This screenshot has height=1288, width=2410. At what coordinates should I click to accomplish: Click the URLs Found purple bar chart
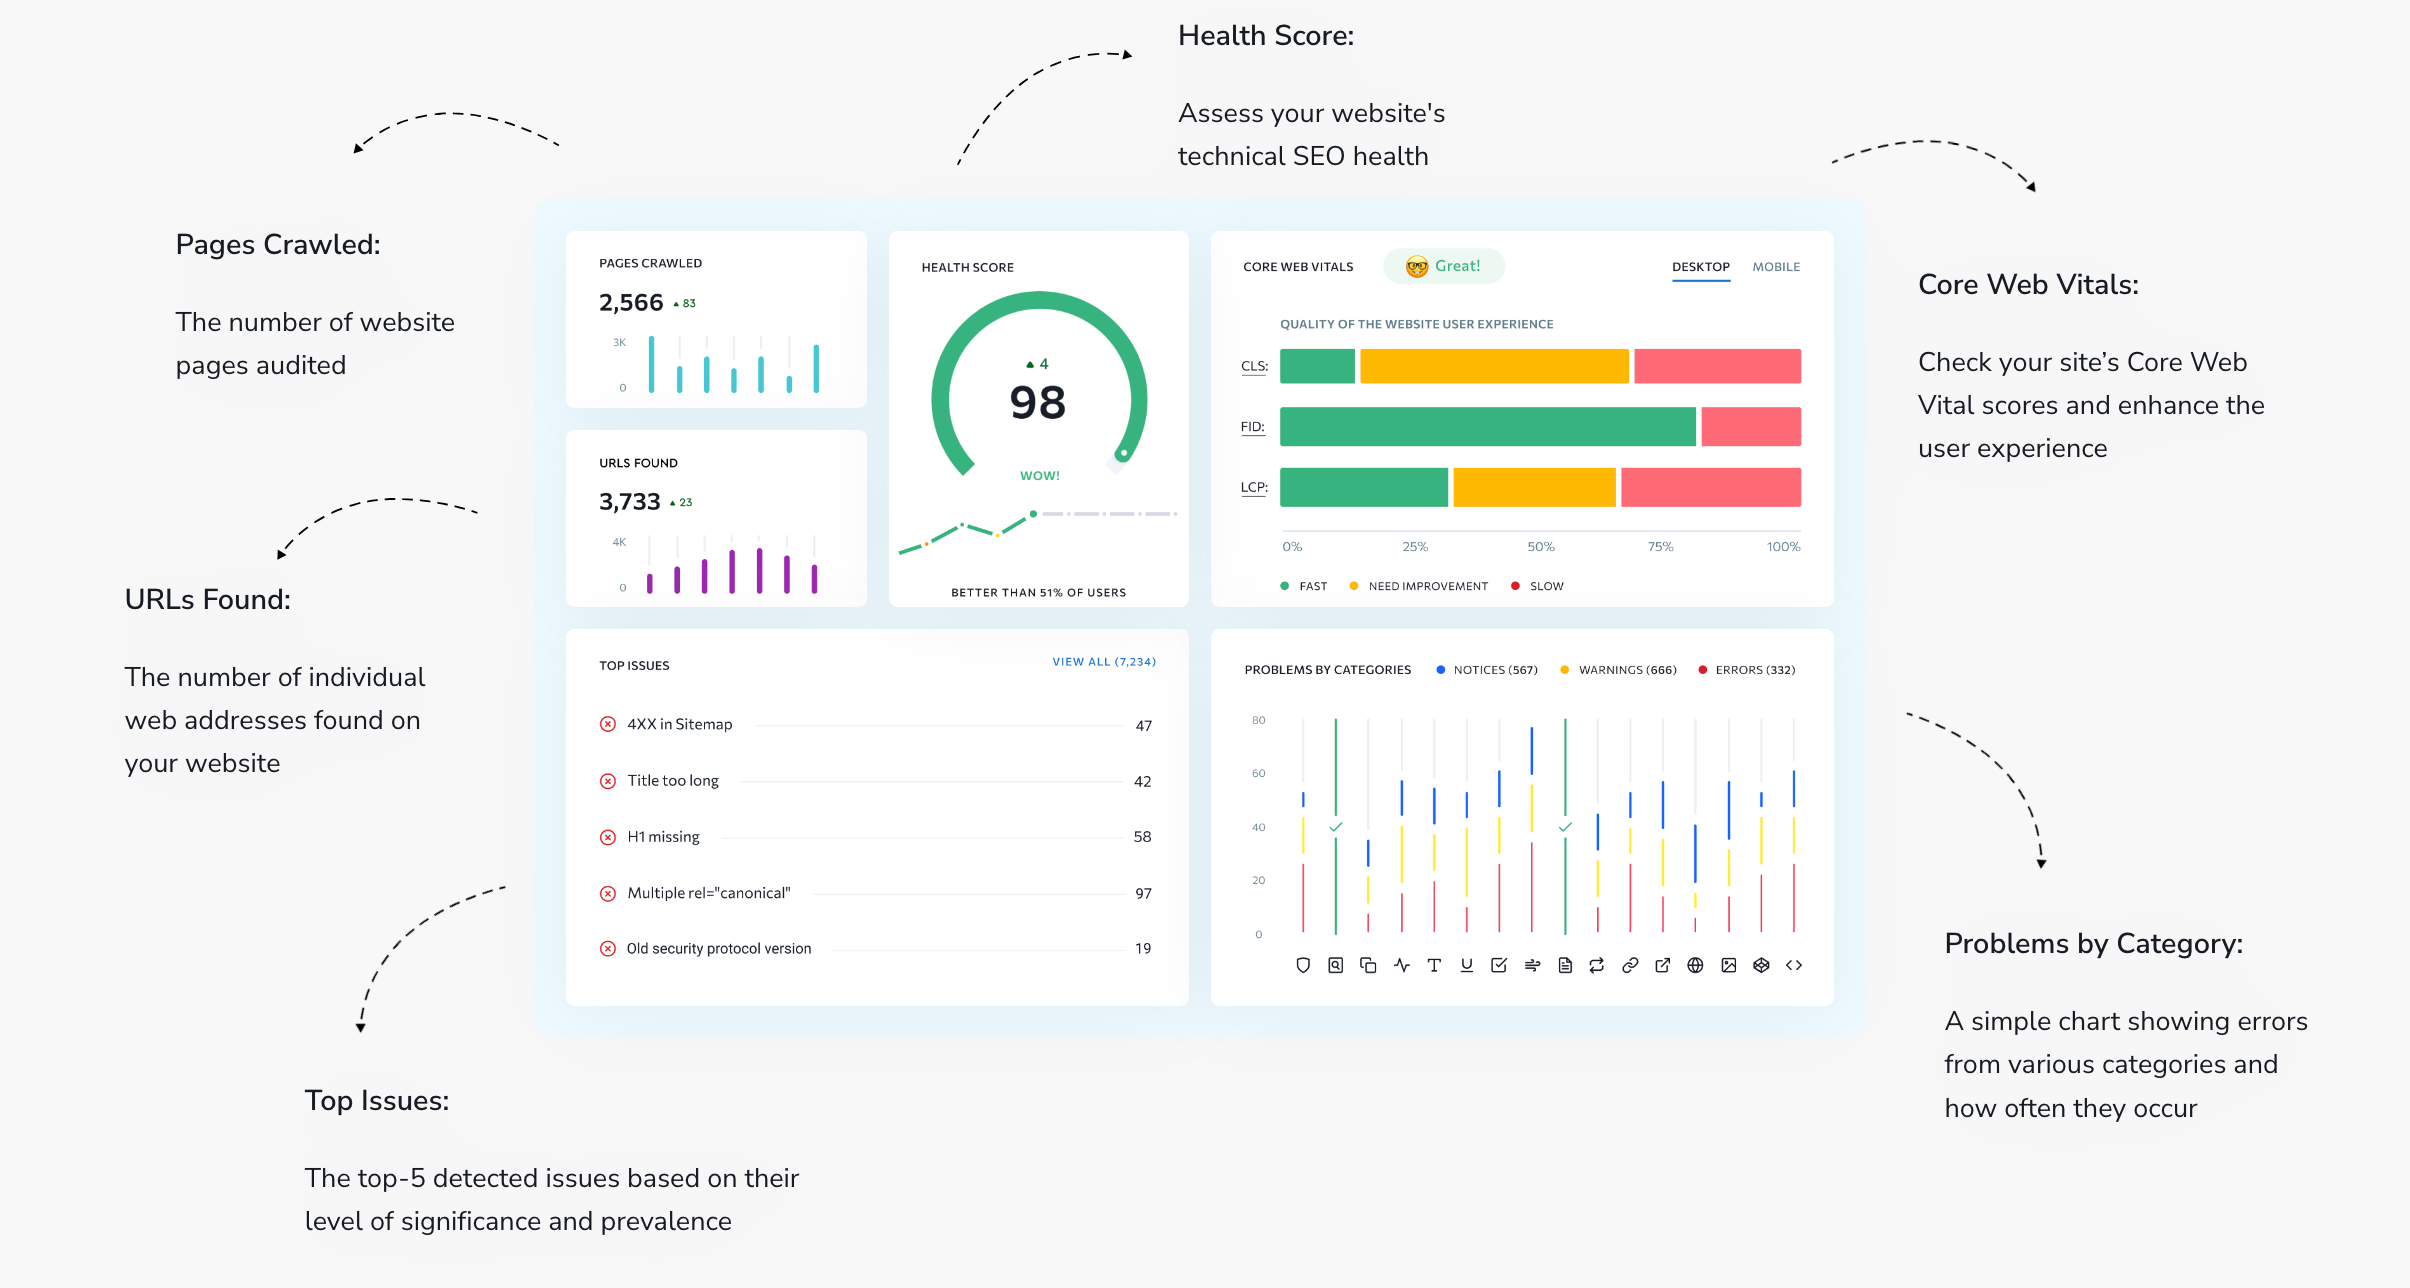(x=731, y=565)
